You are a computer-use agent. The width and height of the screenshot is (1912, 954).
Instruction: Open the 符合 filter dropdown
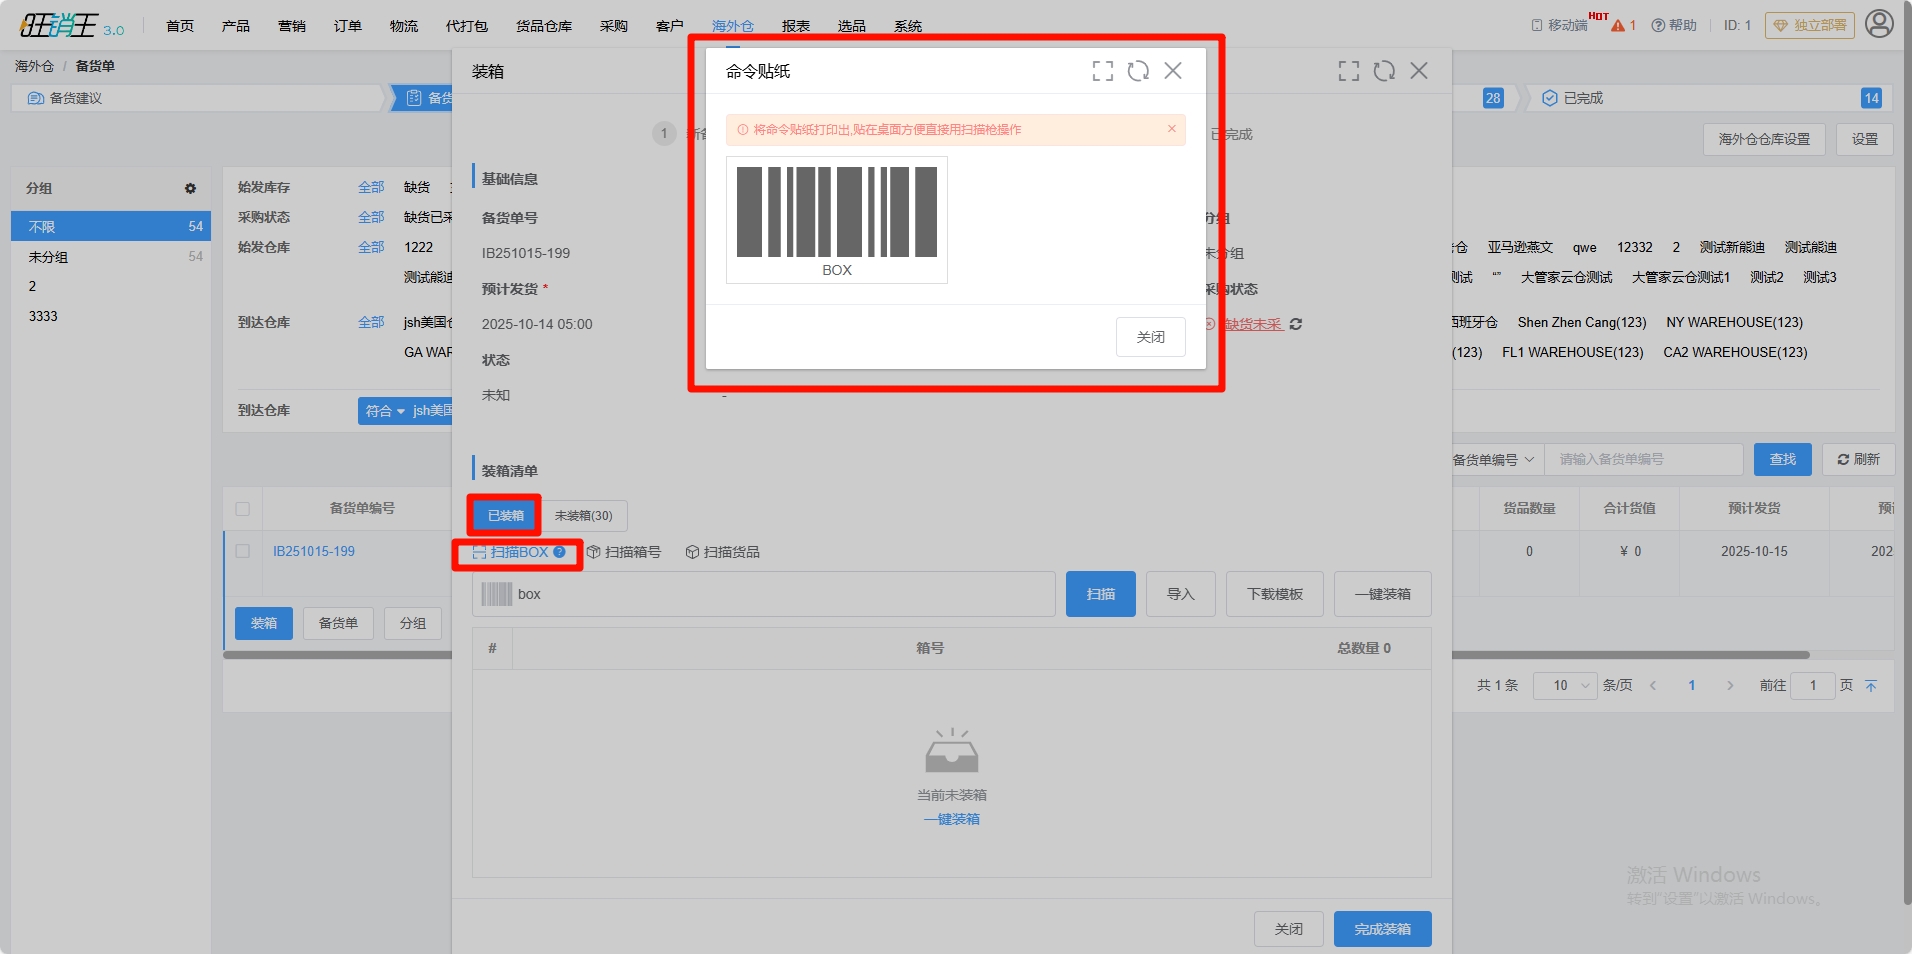[384, 411]
